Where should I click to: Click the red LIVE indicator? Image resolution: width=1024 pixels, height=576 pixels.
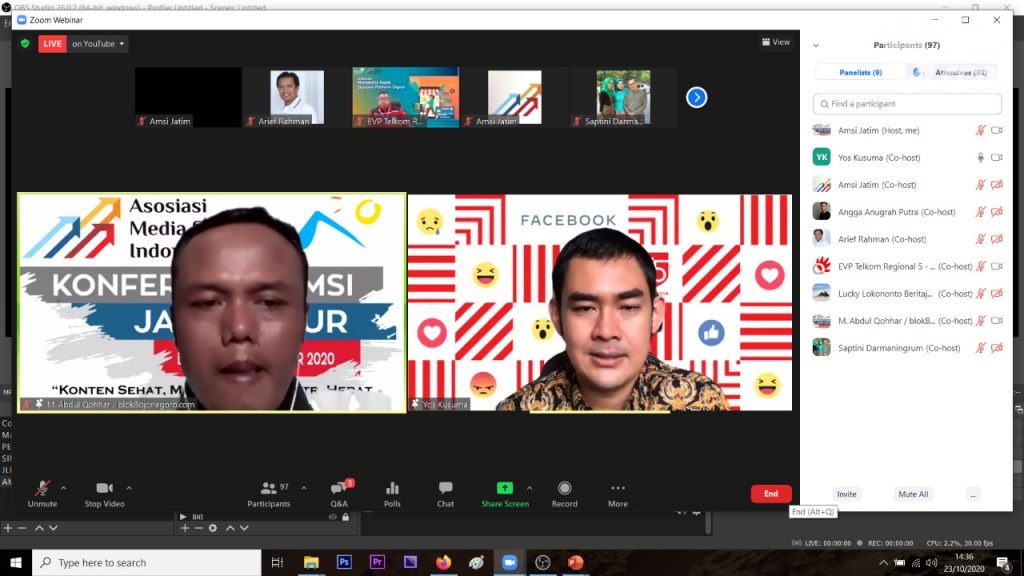pos(52,44)
